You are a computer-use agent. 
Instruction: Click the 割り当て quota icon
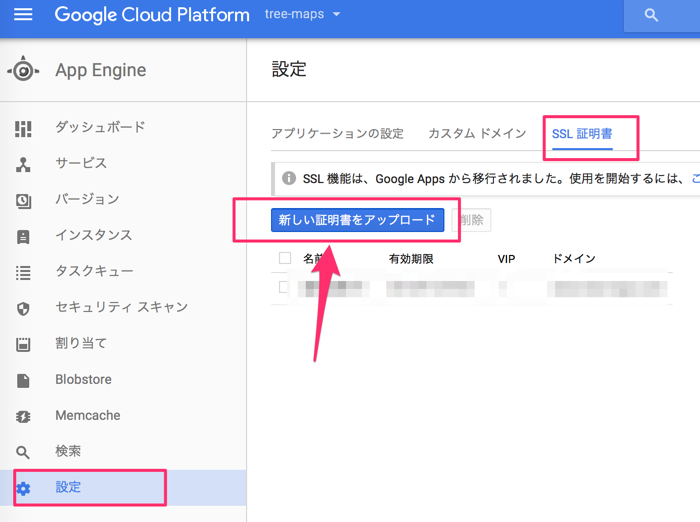(x=23, y=344)
